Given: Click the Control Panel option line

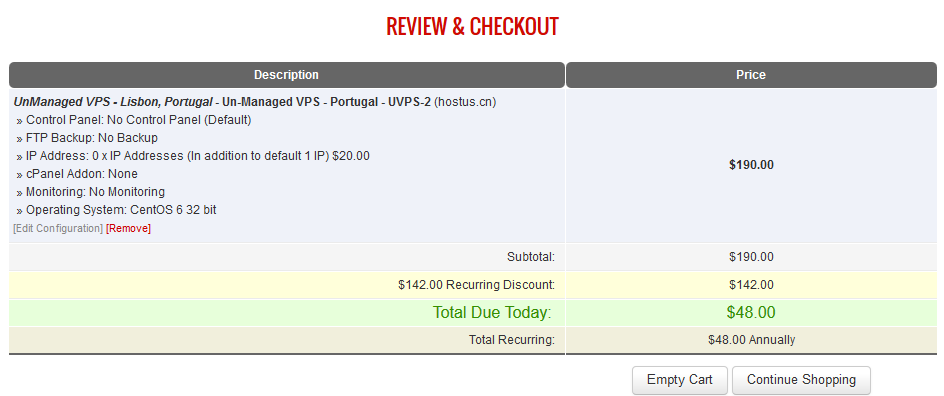Looking at the screenshot, I should click(134, 120).
